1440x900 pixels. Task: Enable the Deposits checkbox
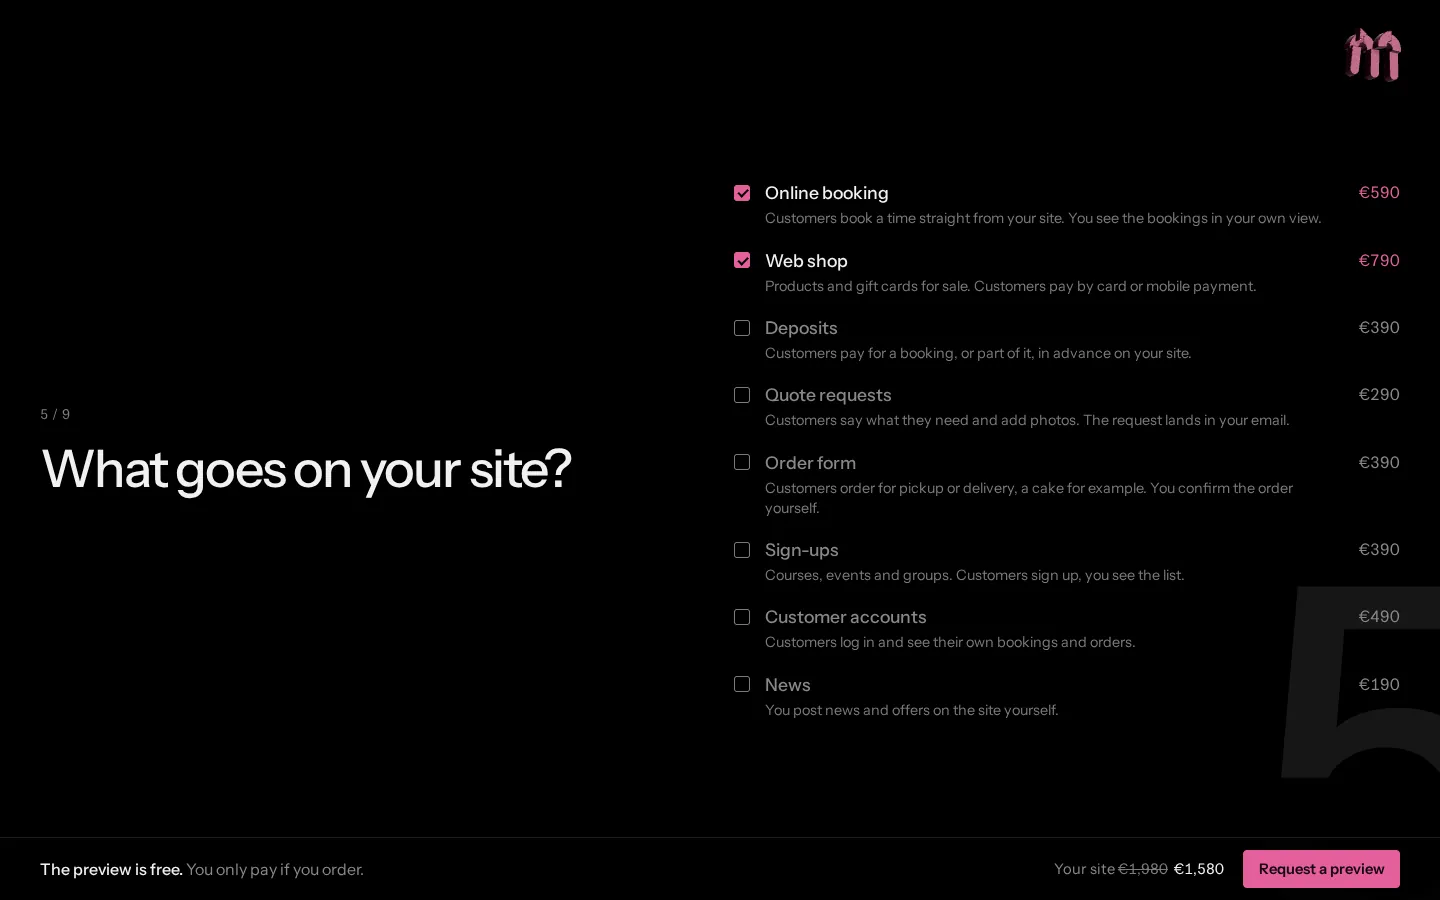coord(742,328)
